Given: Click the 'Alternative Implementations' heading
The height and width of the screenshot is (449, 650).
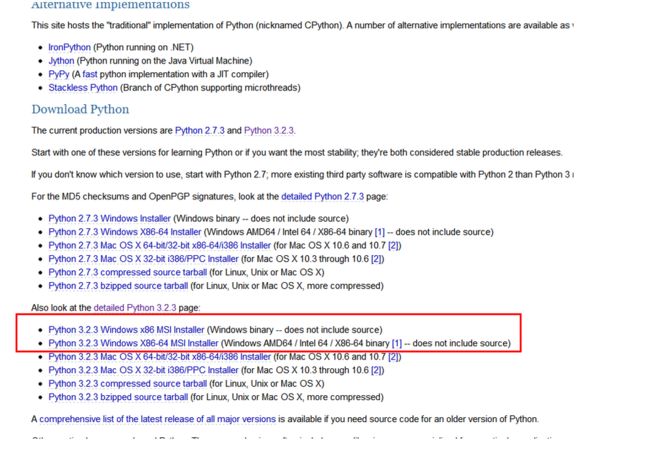Looking at the screenshot, I should (x=111, y=5).
